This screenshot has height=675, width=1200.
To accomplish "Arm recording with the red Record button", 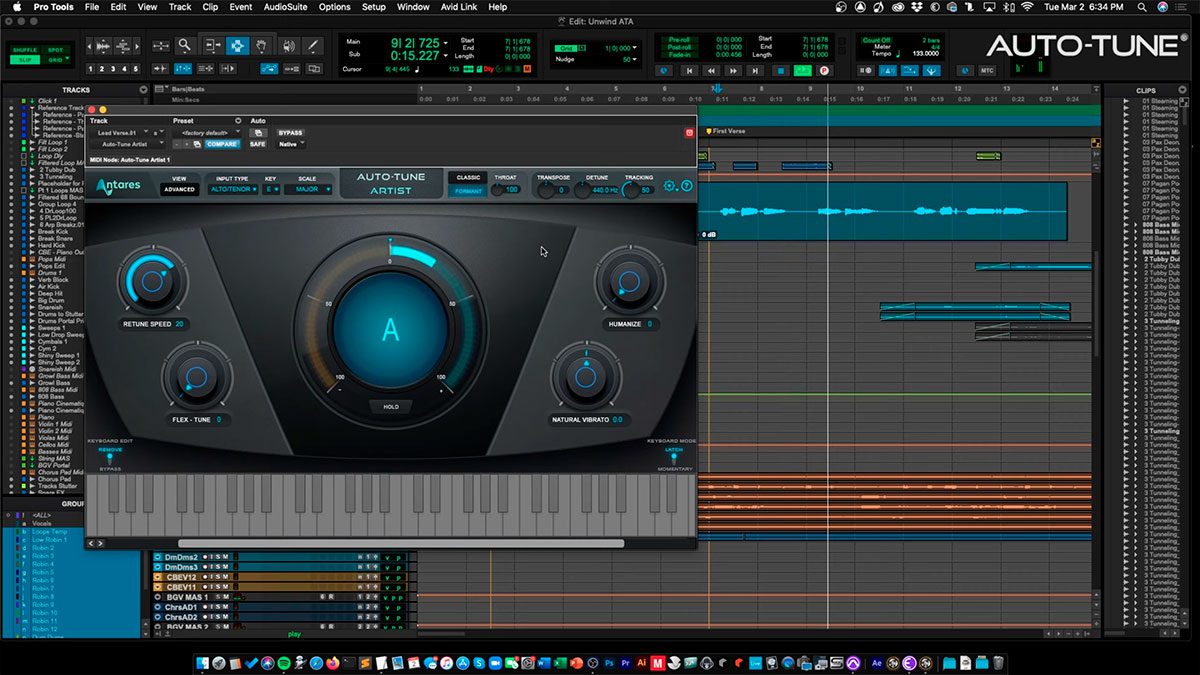I will (825, 71).
